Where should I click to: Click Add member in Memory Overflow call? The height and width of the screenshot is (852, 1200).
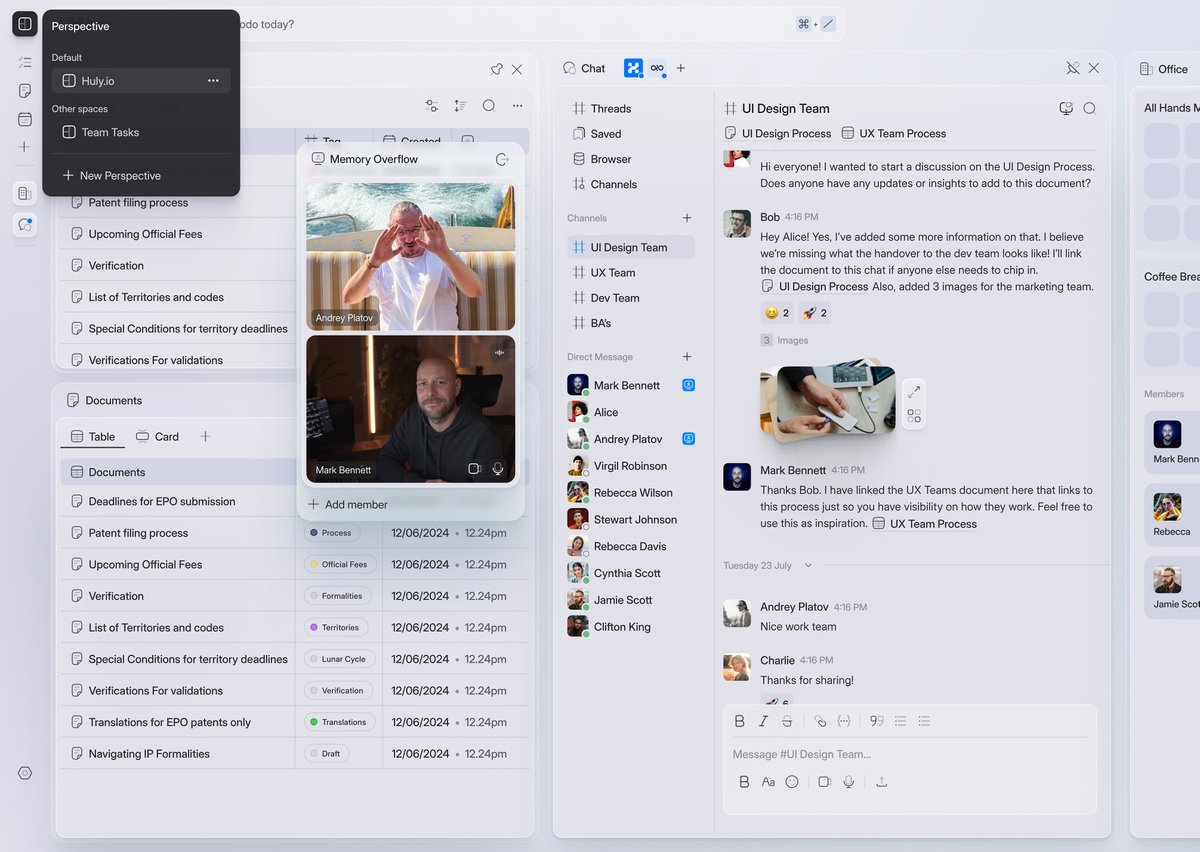(x=347, y=505)
